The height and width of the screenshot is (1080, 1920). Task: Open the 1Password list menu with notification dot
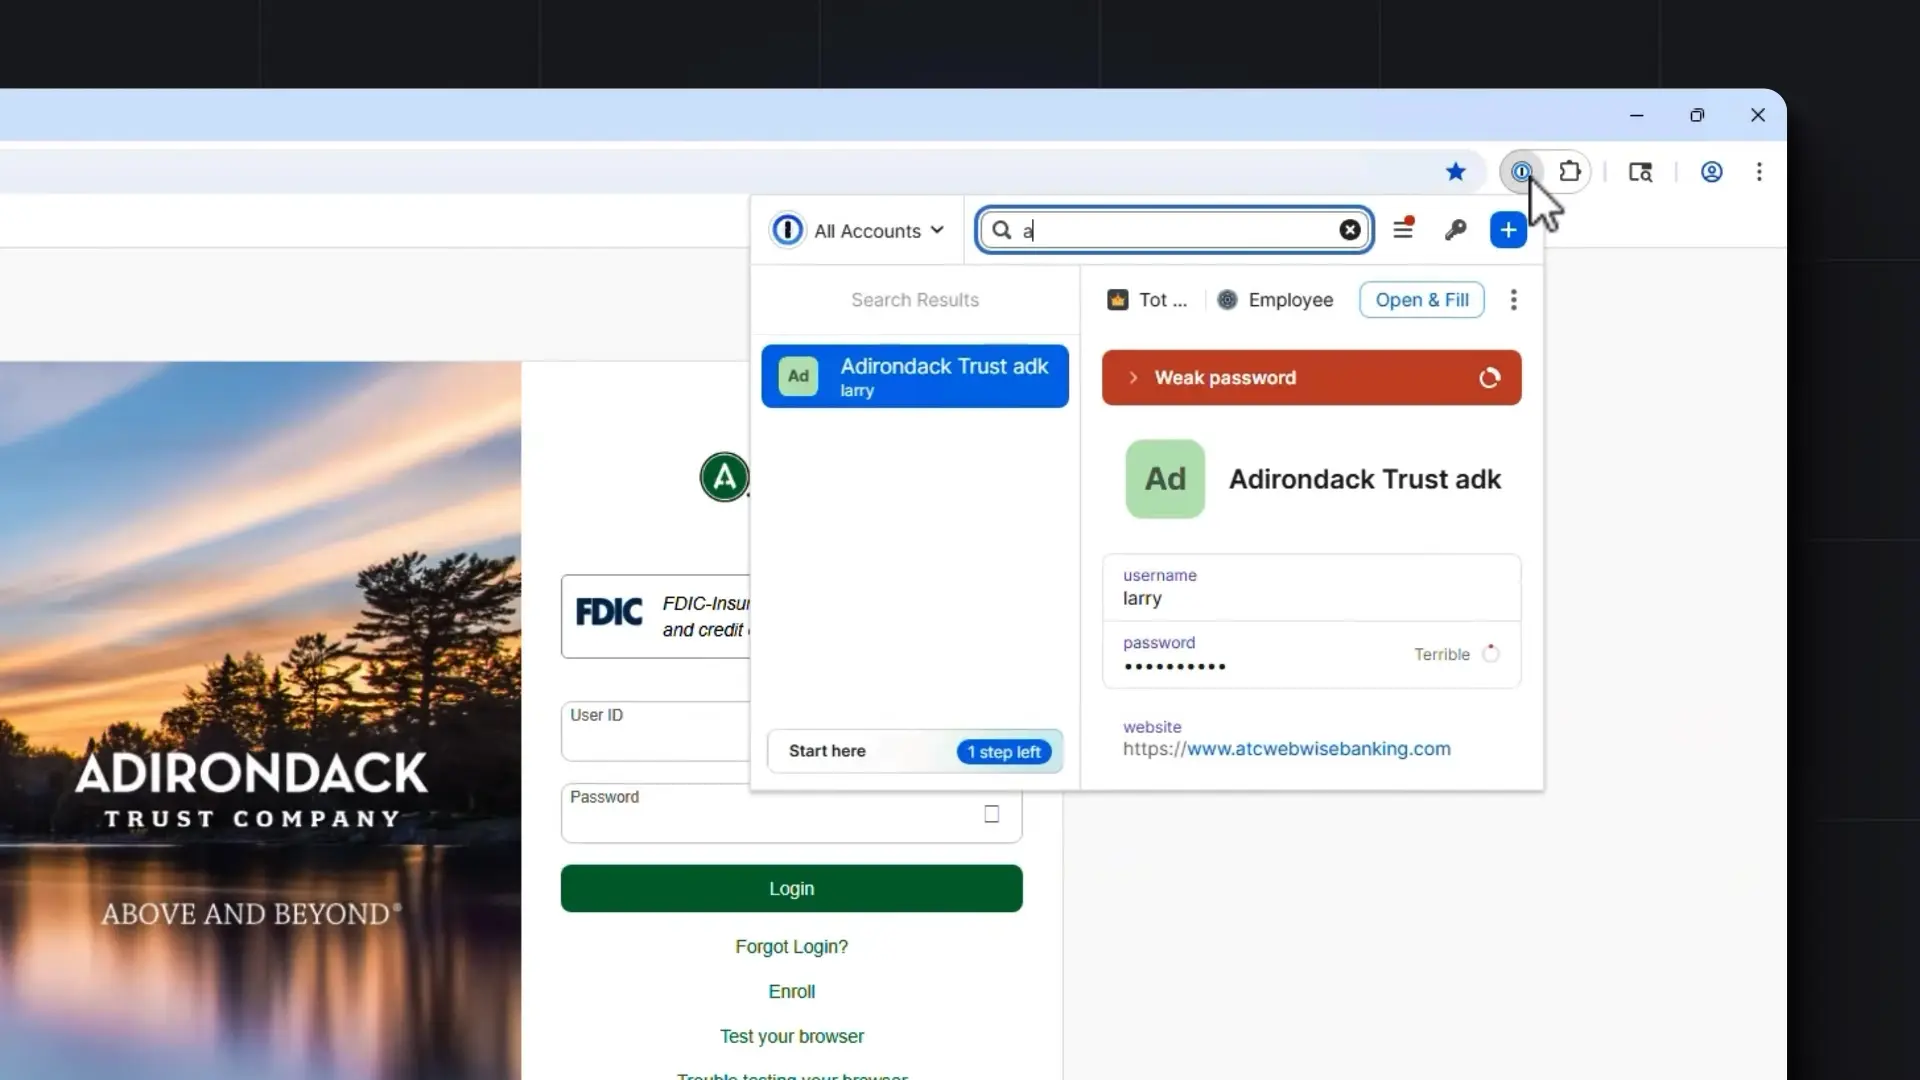point(1403,230)
